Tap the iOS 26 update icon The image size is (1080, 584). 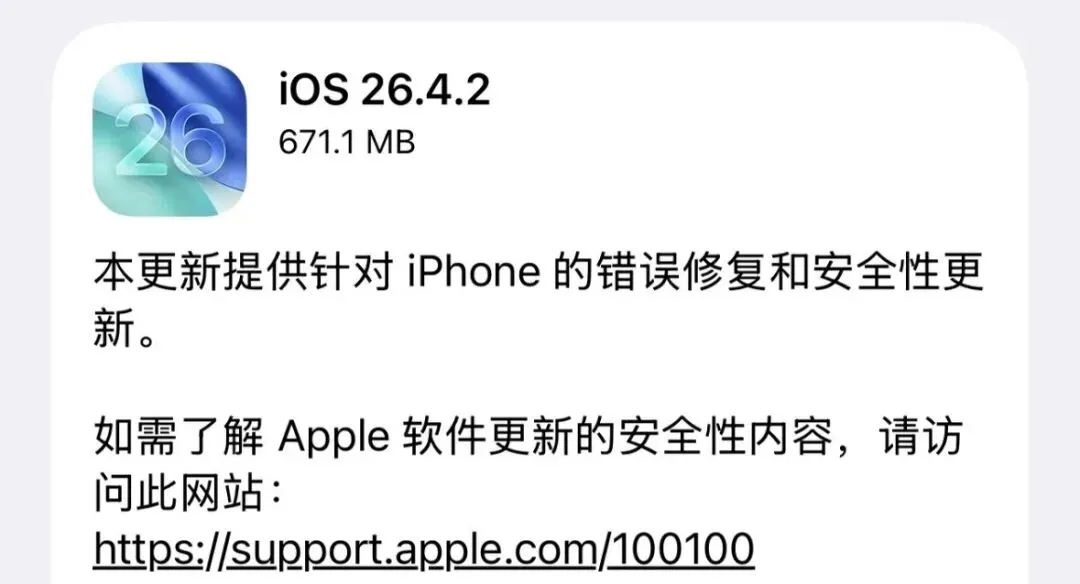[x=169, y=138]
